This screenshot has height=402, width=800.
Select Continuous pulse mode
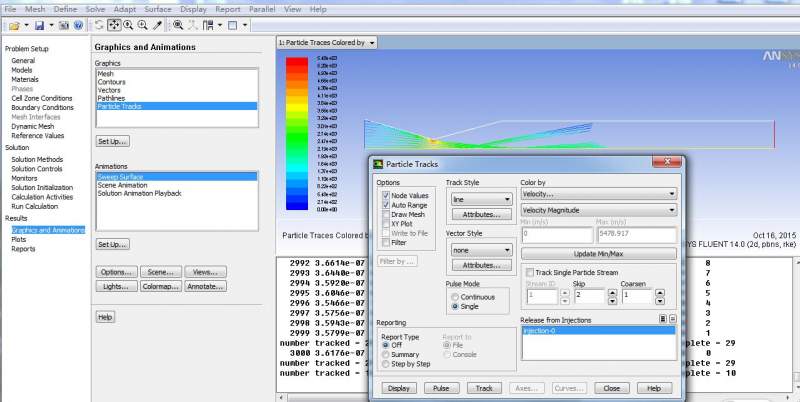point(456,296)
